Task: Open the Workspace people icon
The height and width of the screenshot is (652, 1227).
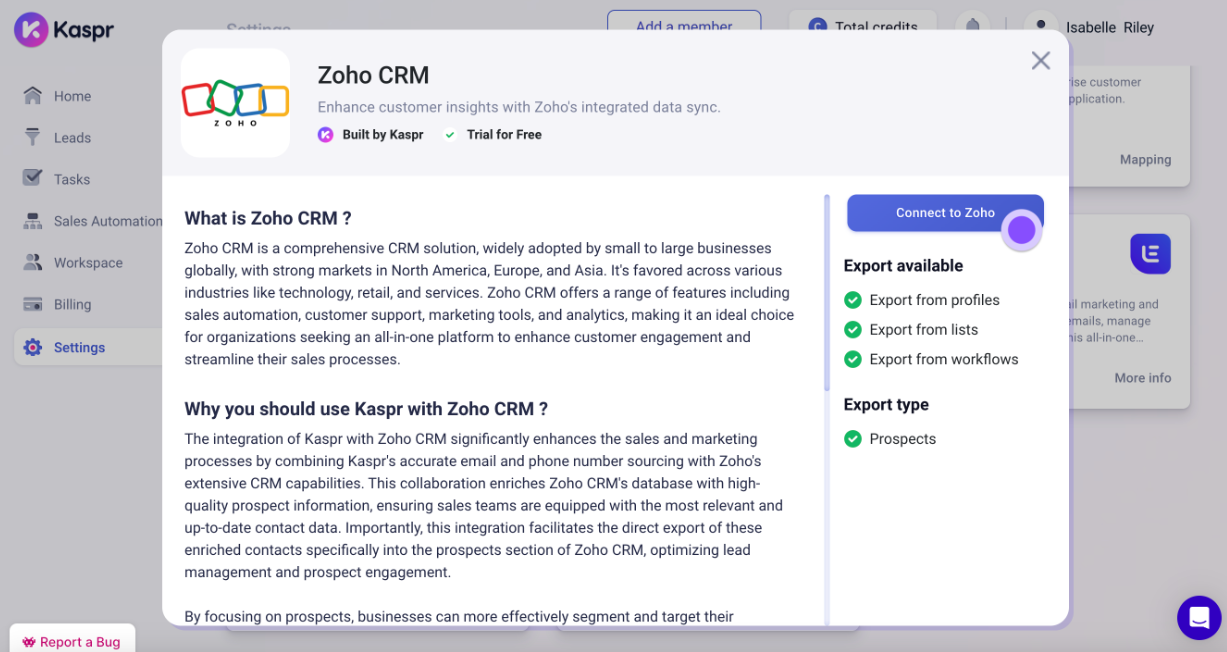Action: (33, 262)
